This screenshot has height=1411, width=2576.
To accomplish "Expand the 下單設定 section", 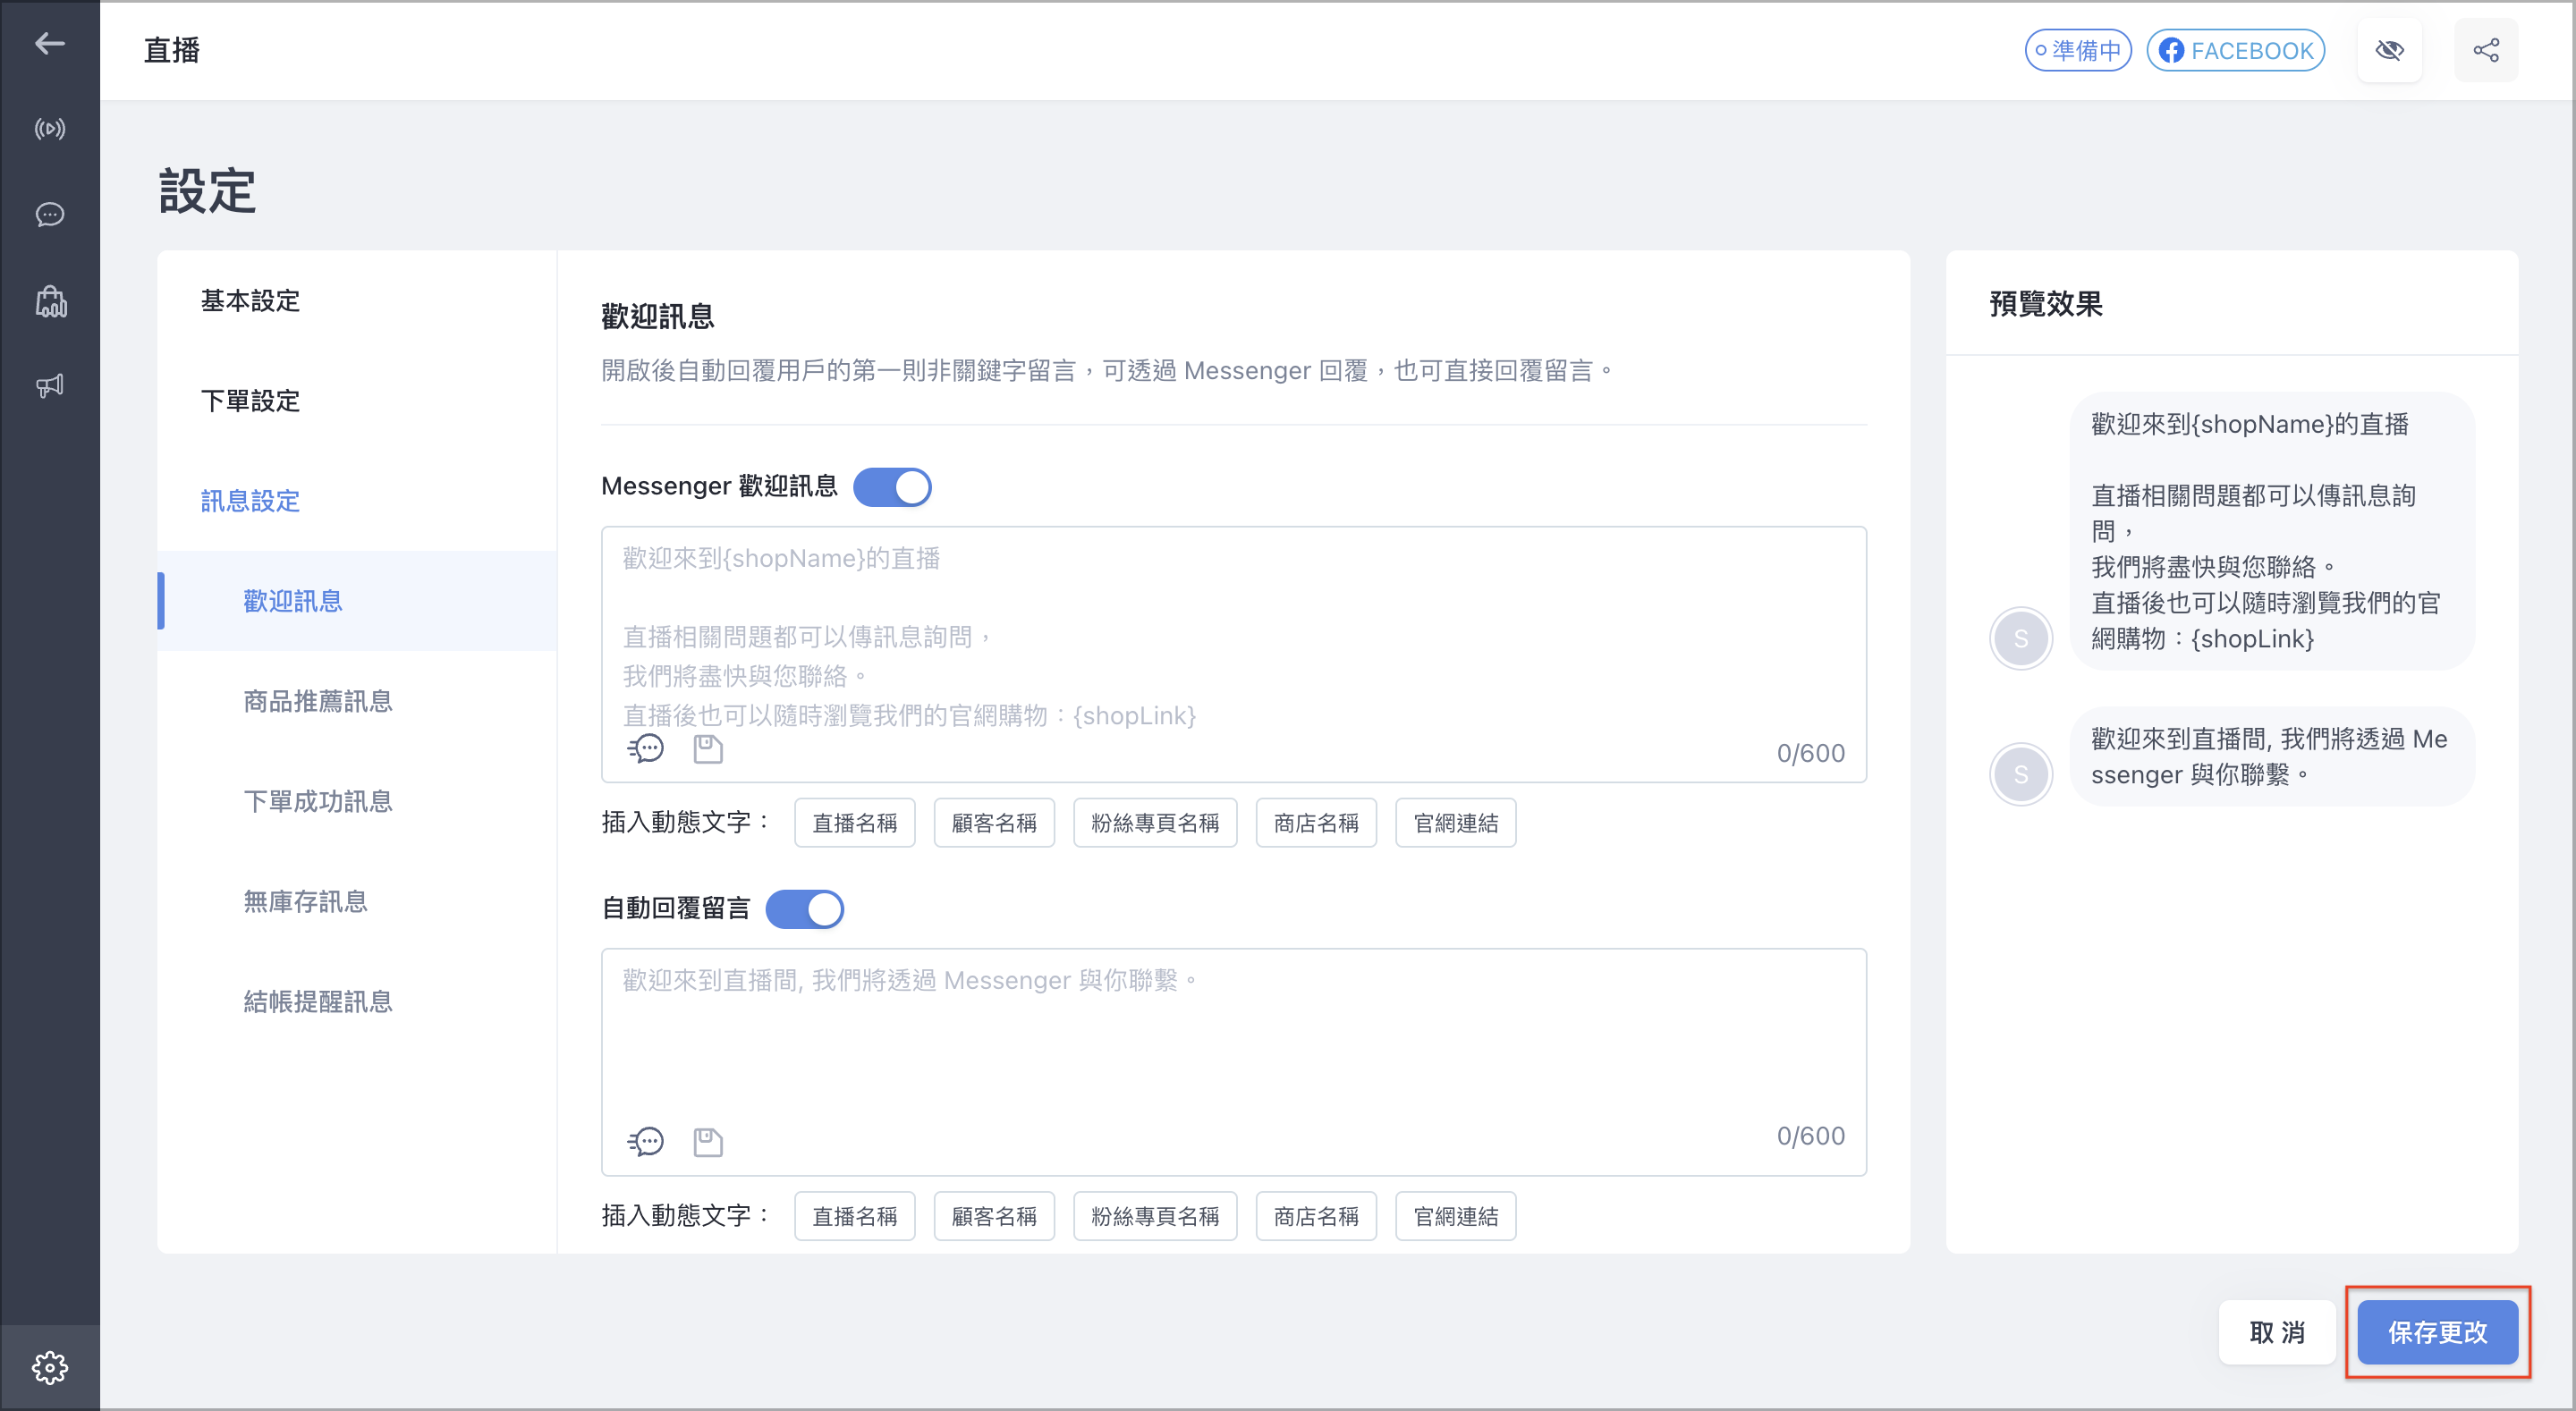I will click(x=250, y=401).
